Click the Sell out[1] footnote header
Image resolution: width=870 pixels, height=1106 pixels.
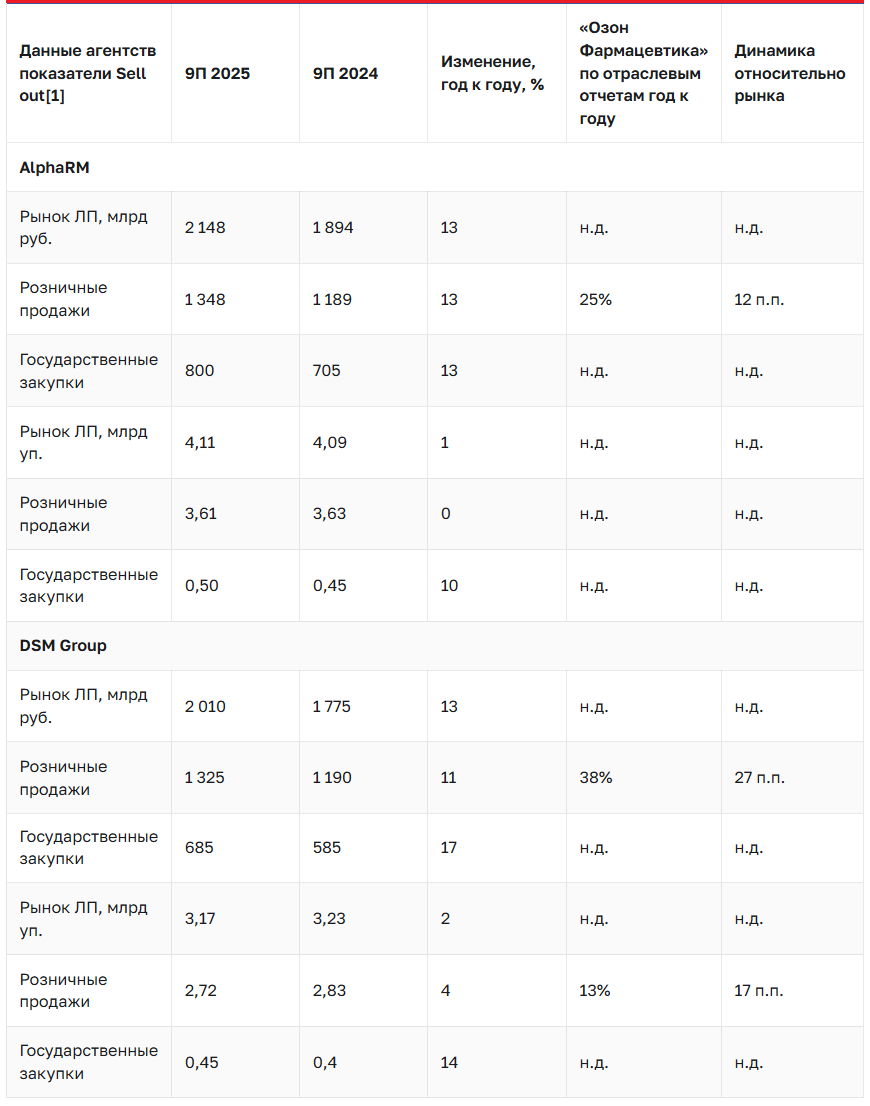82,73
